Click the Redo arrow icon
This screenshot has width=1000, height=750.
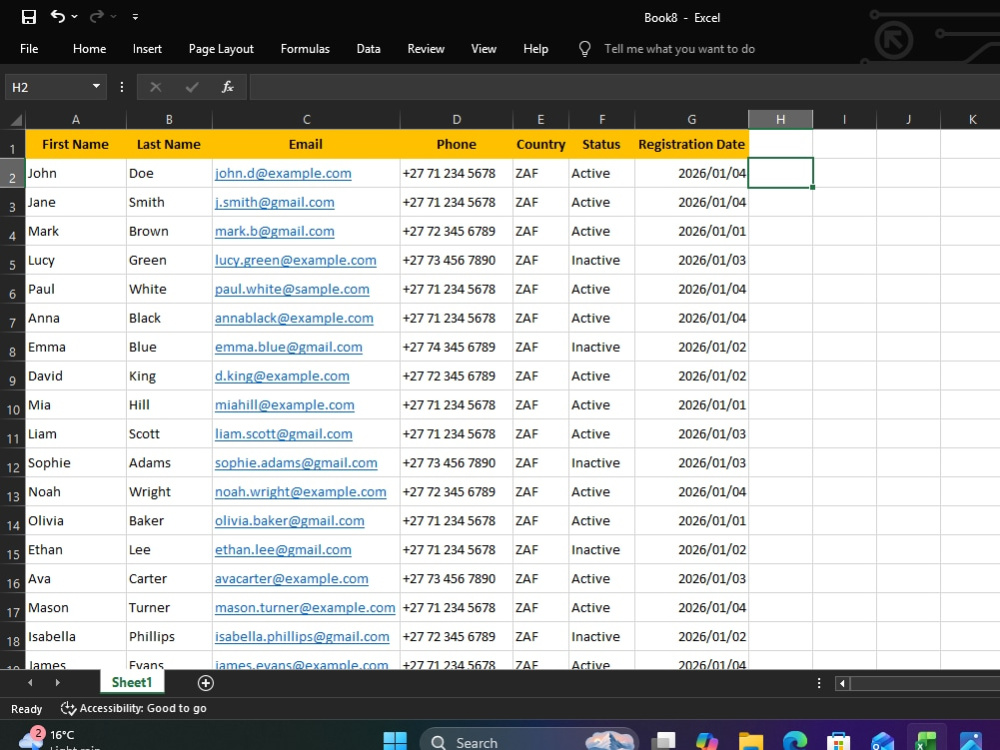96,17
